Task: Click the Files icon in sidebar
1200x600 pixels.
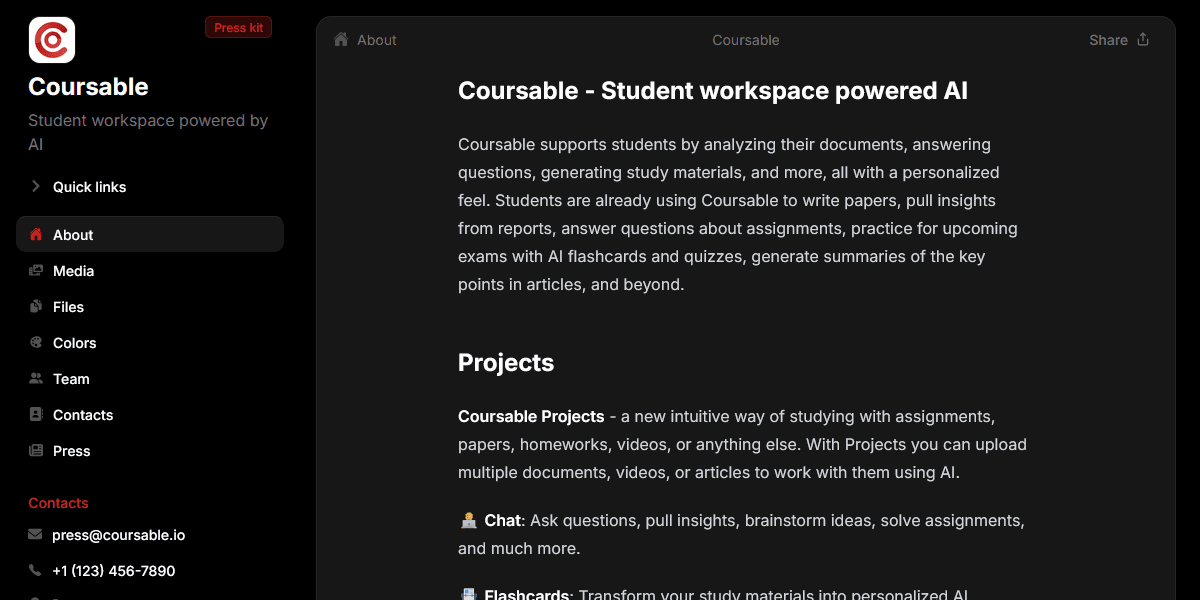Action: [x=36, y=307]
